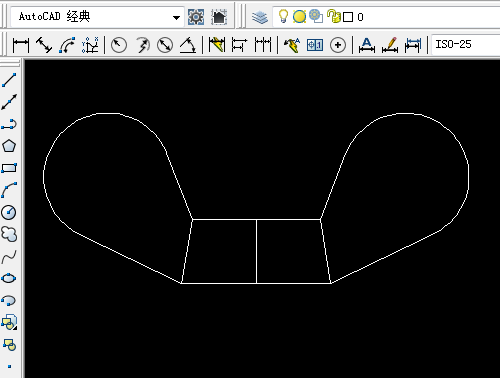The height and width of the screenshot is (378, 500).
Task: Activate the Arc draw tool
Action: 9,190
